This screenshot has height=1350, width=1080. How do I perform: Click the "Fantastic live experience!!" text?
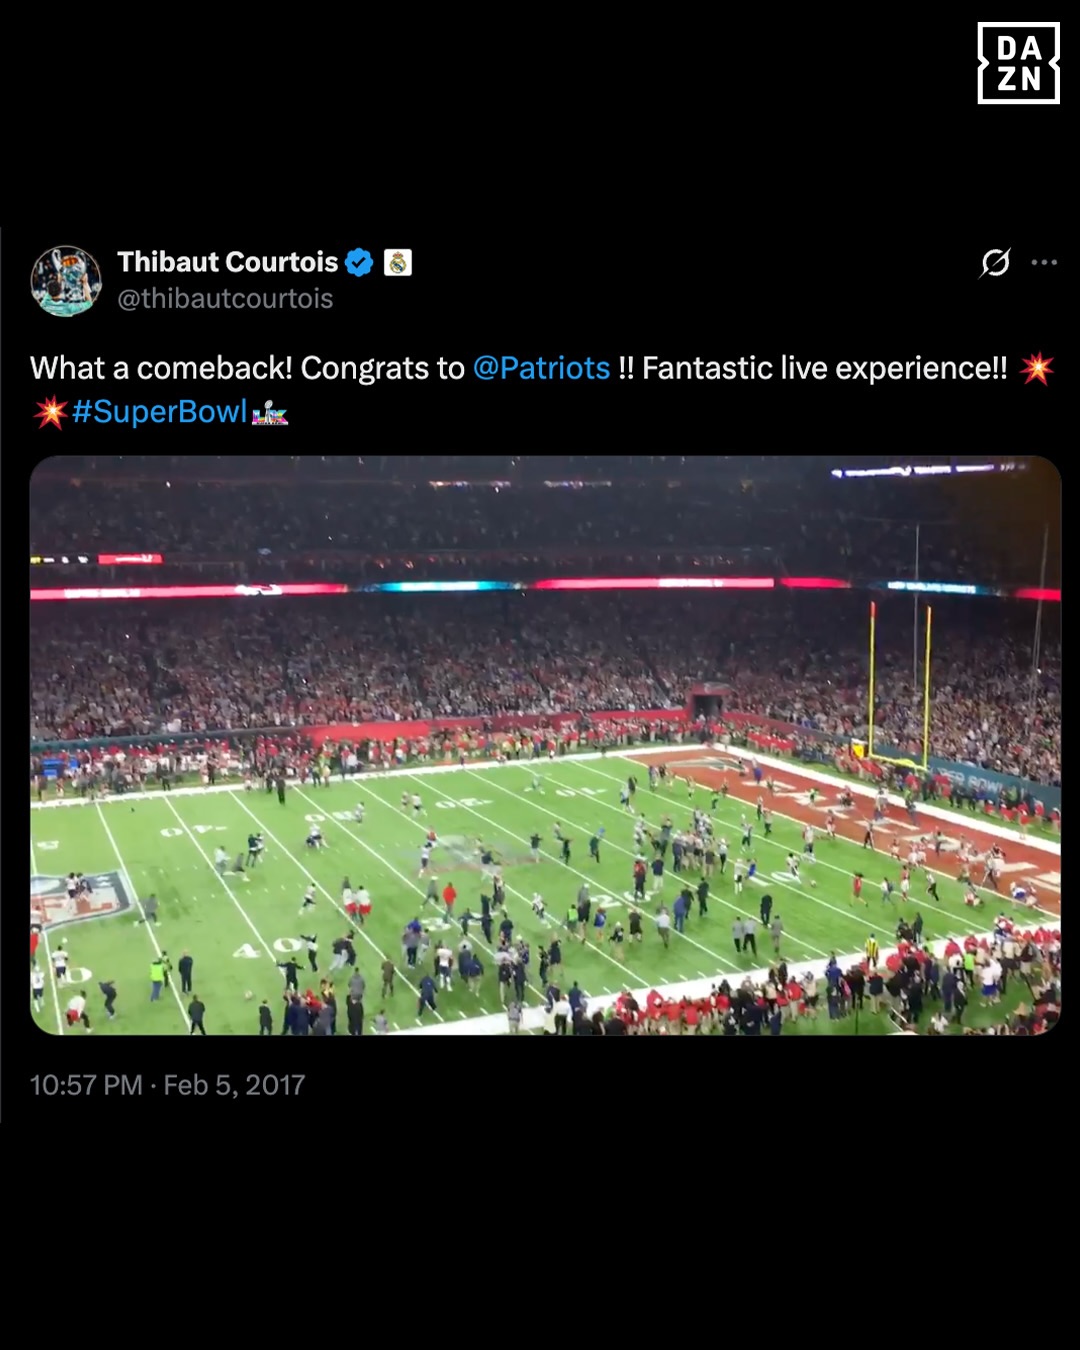coord(824,369)
